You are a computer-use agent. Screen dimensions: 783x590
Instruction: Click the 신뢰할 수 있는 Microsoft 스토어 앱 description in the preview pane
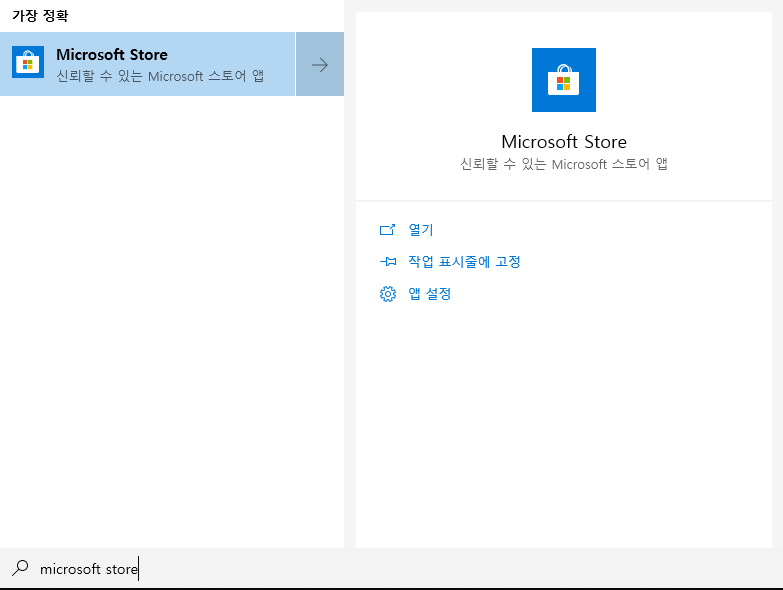coord(564,164)
